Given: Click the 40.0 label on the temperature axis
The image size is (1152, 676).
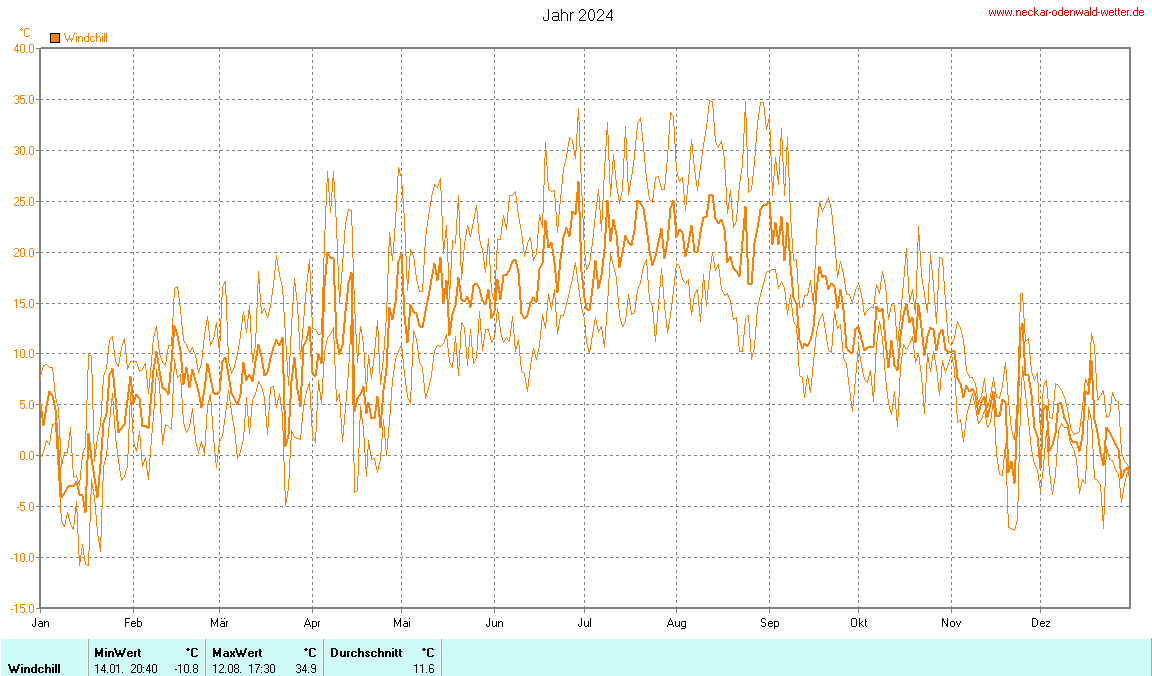Looking at the screenshot, I should 23,48.
